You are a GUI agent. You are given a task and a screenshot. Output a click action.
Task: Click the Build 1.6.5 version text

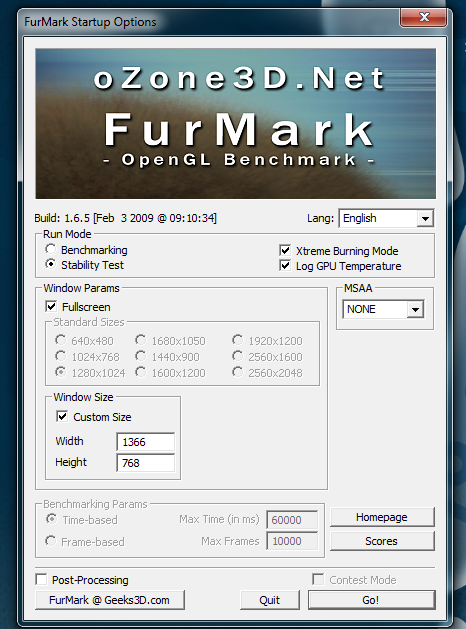coord(126,218)
